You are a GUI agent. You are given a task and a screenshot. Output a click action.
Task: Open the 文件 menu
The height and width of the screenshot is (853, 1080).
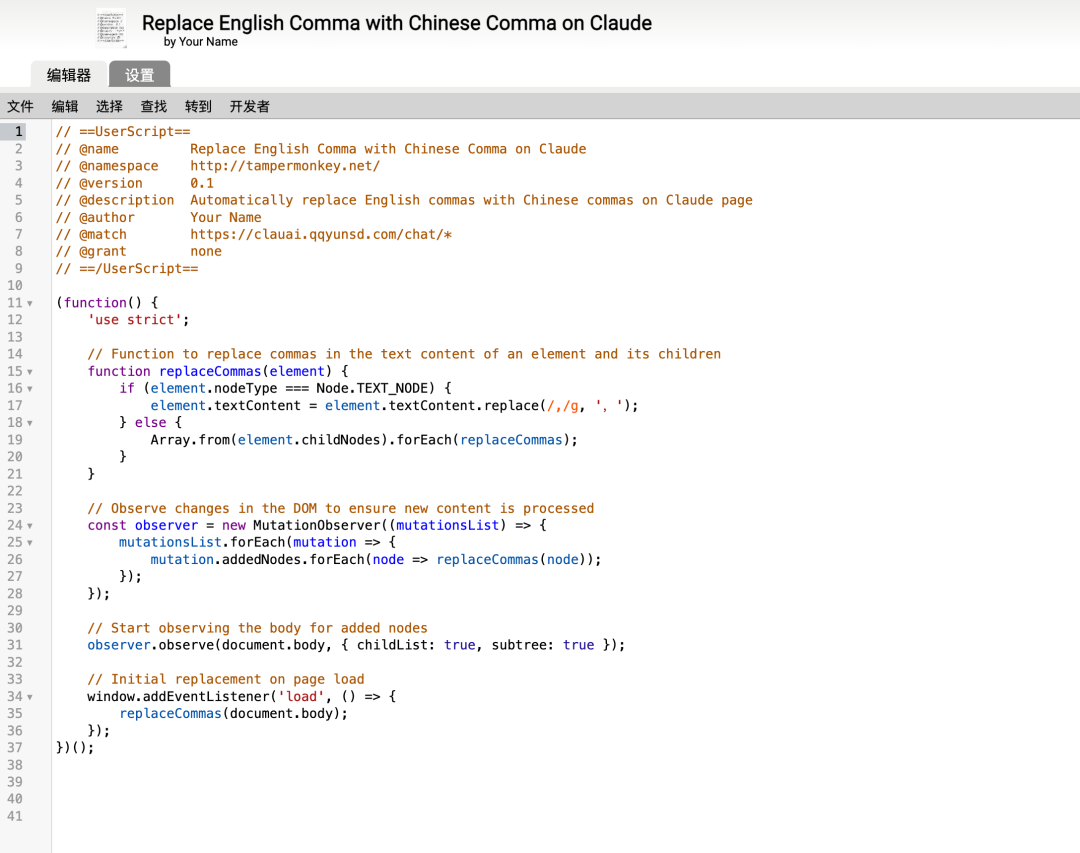(21, 106)
